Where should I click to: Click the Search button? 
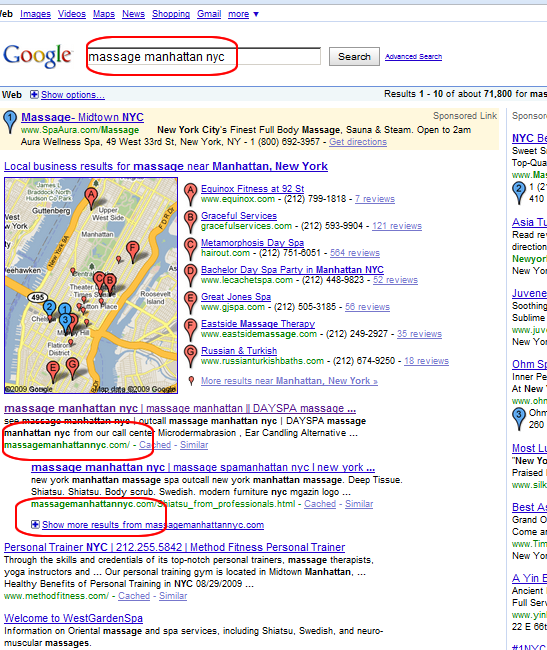point(354,56)
